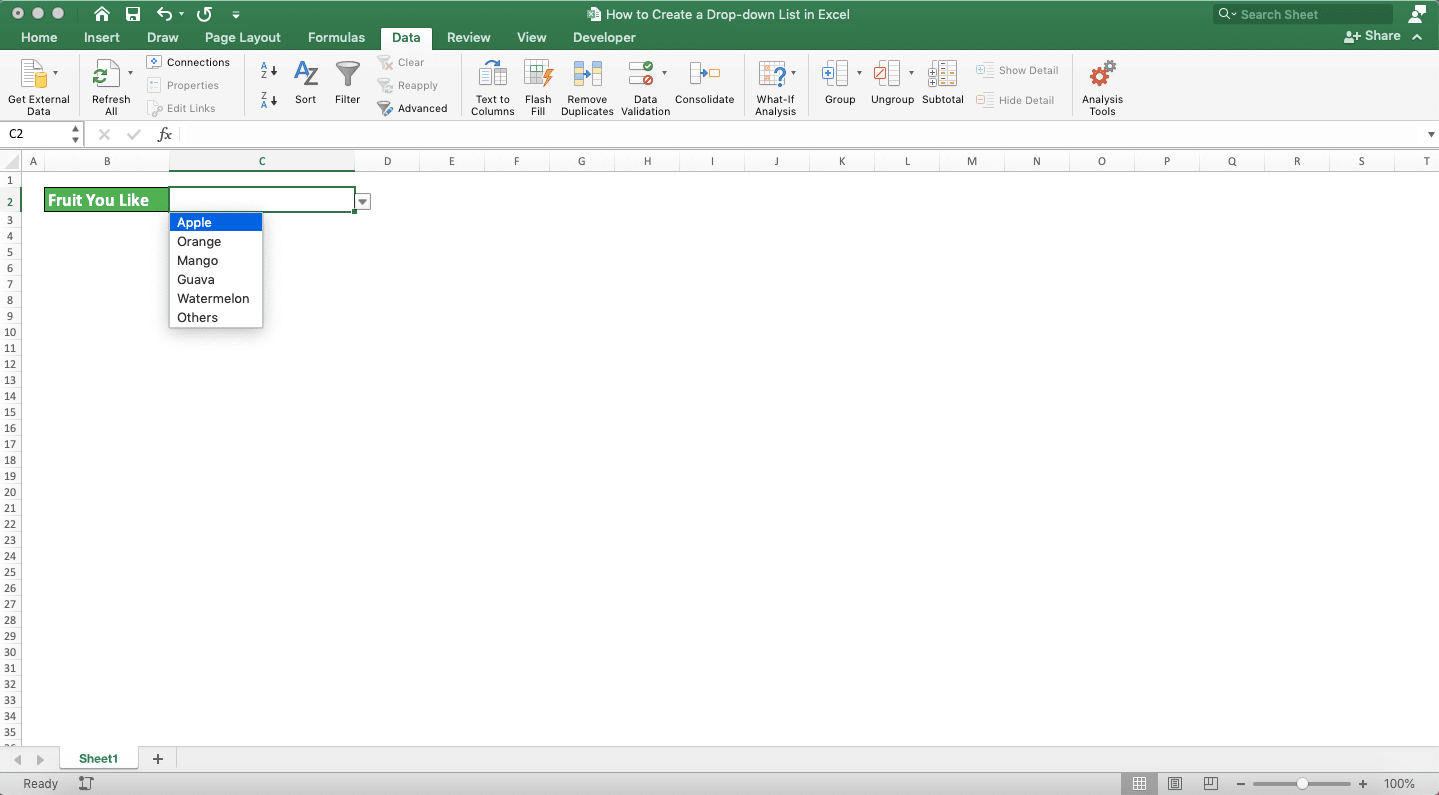Expand the Data Validation dropdown arrow
1439x795 pixels.
pos(664,73)
